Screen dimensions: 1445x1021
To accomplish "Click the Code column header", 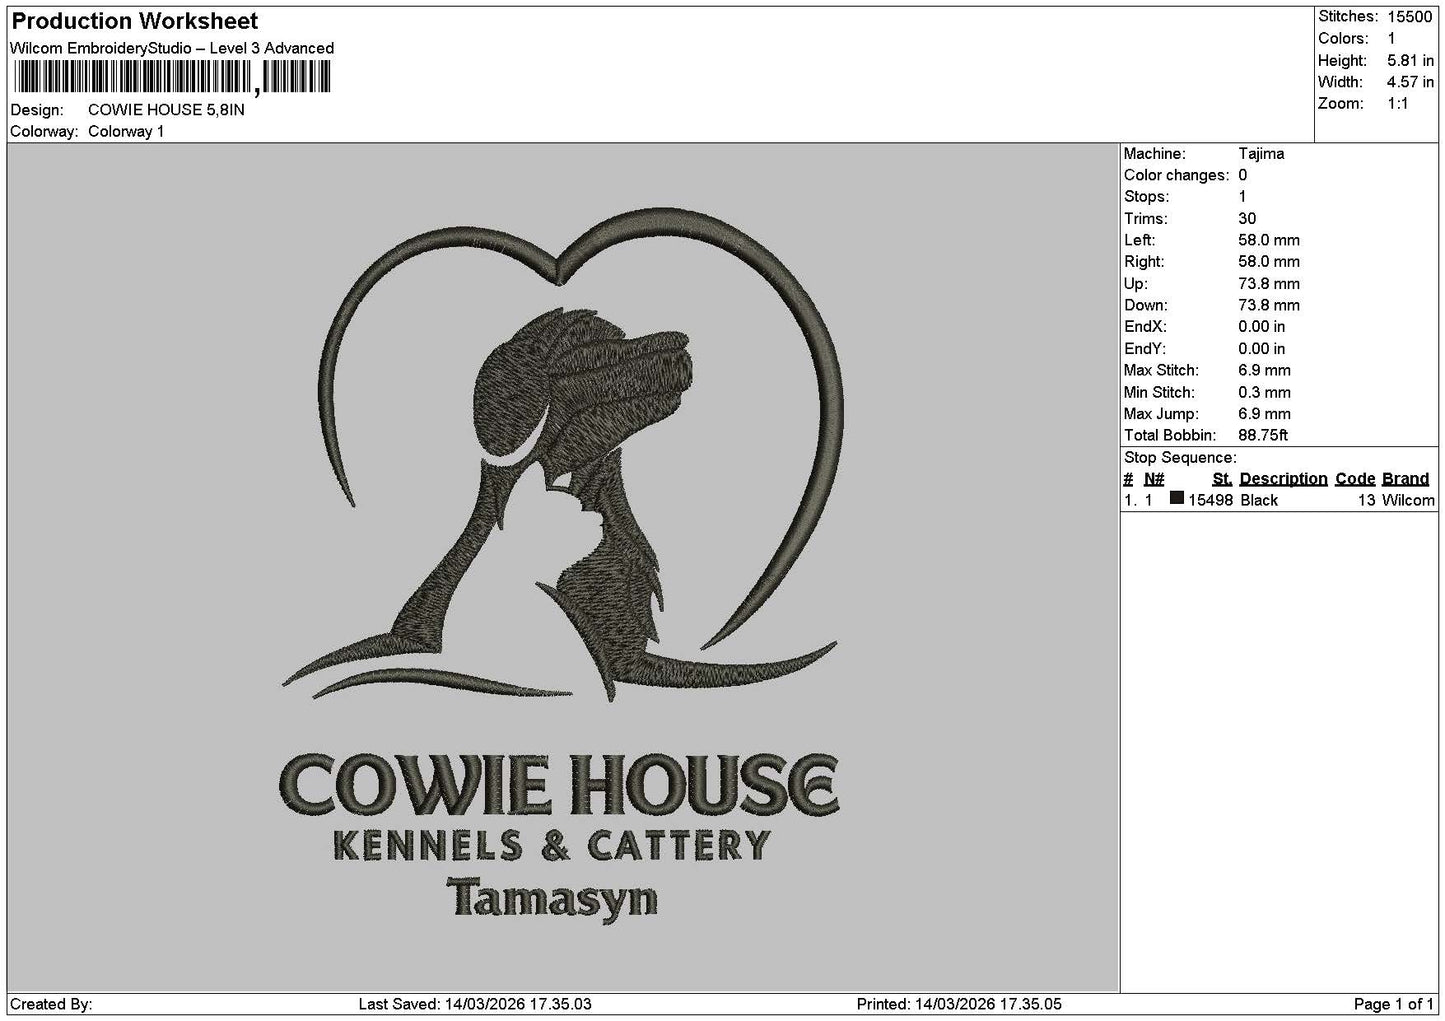I will 1356,479.
